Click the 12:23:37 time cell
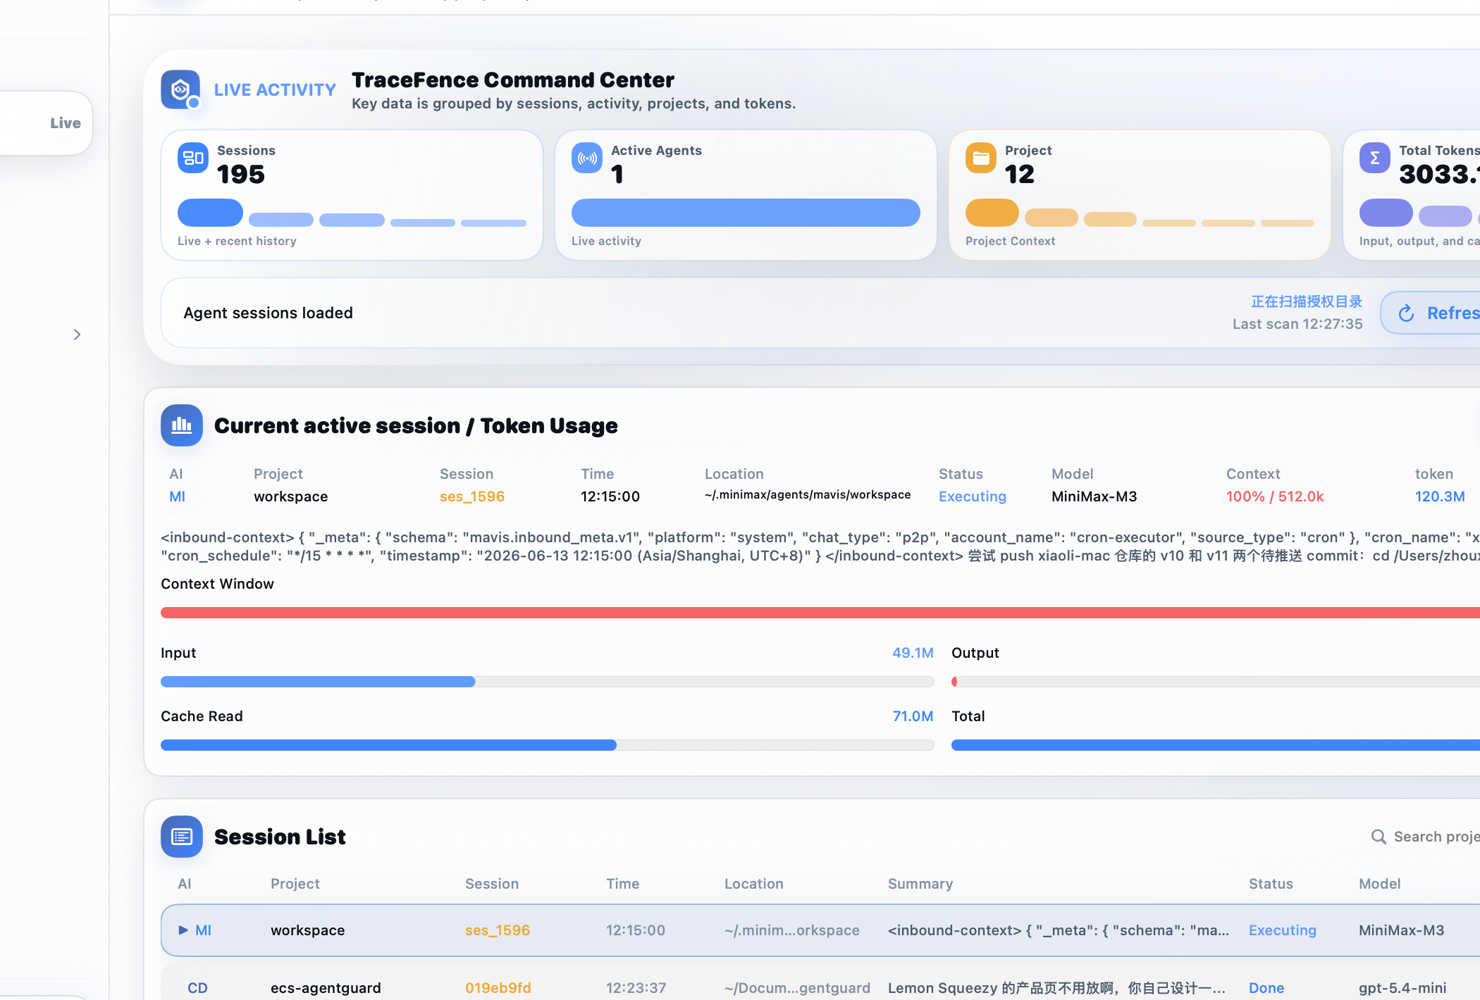 coord(636,987)
